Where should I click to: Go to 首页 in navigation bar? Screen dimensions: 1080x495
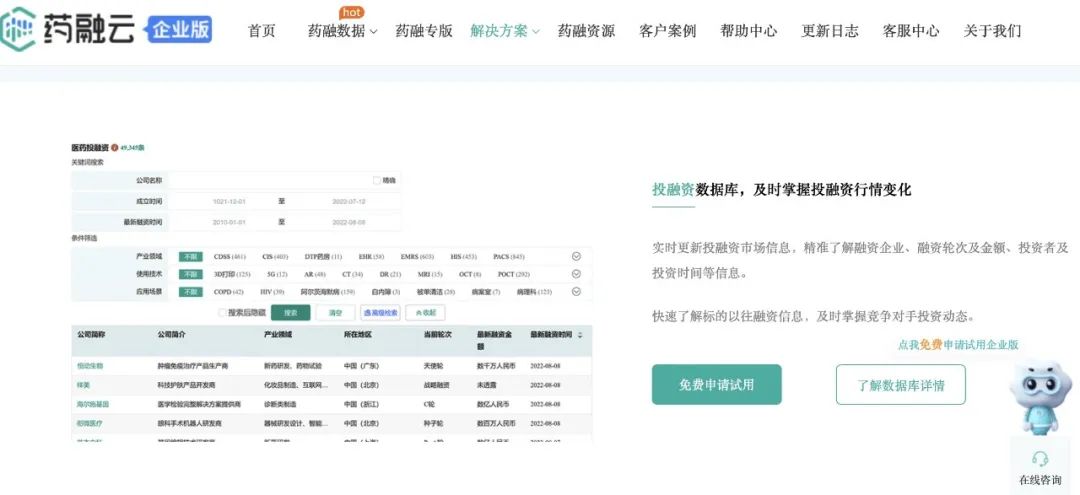[x=261, y=31]
